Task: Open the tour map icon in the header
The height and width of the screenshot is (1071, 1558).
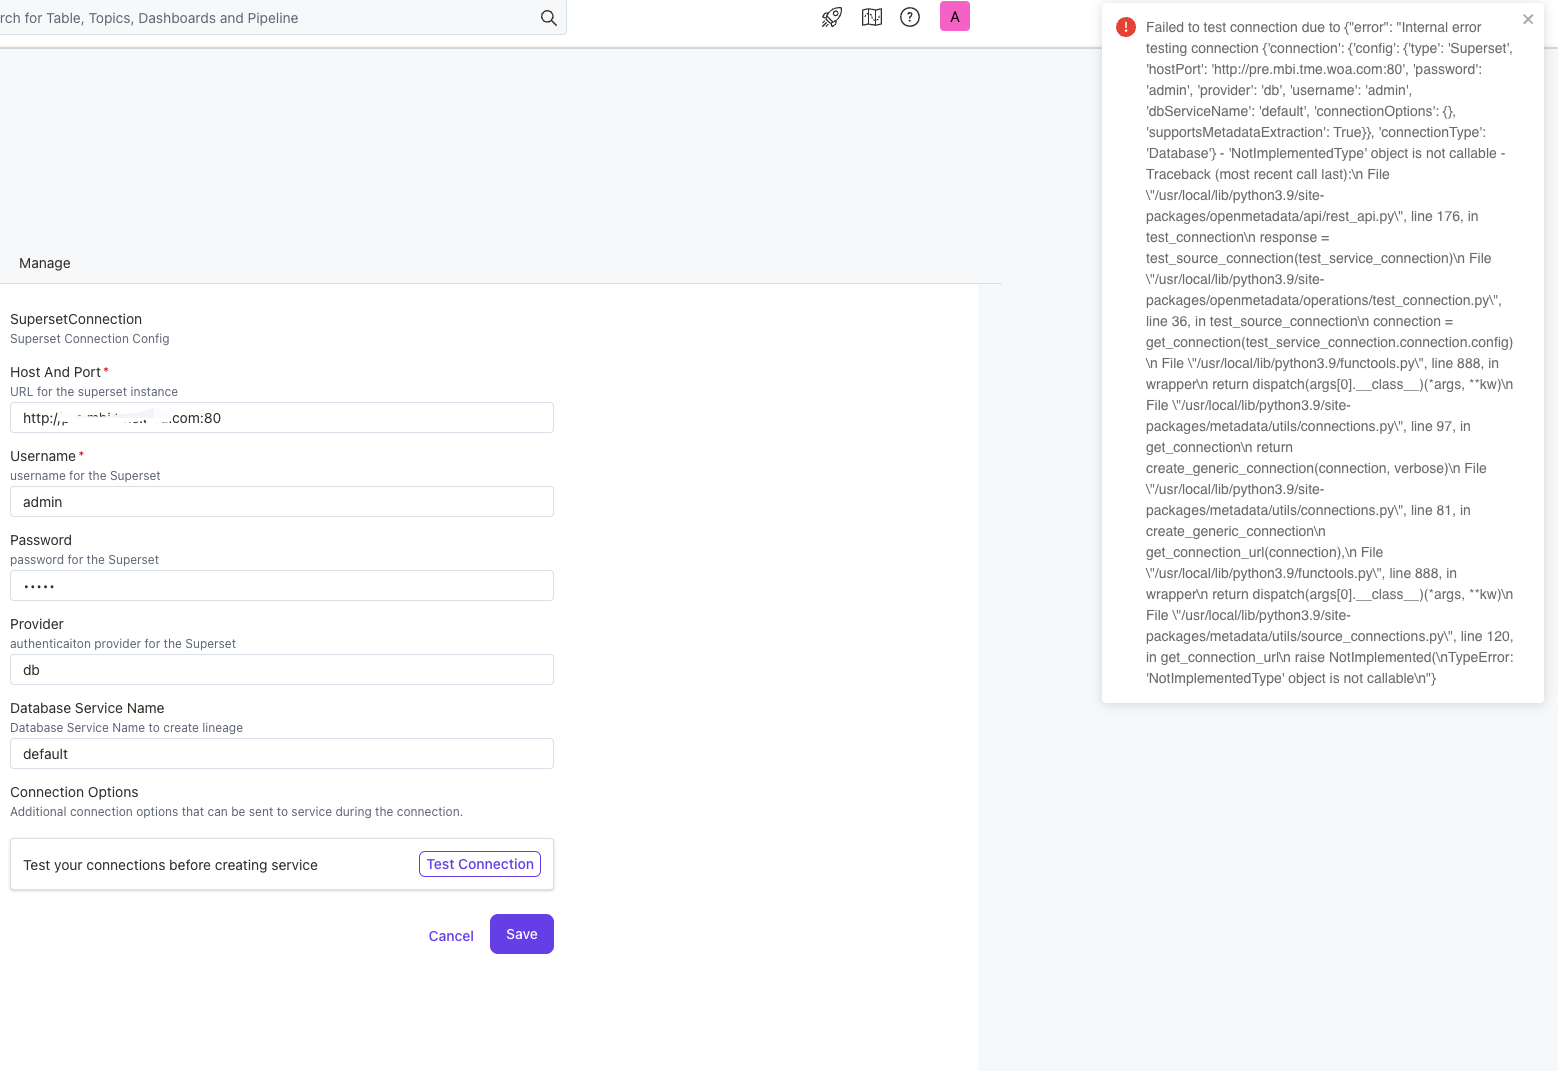Action: point(871,16)
